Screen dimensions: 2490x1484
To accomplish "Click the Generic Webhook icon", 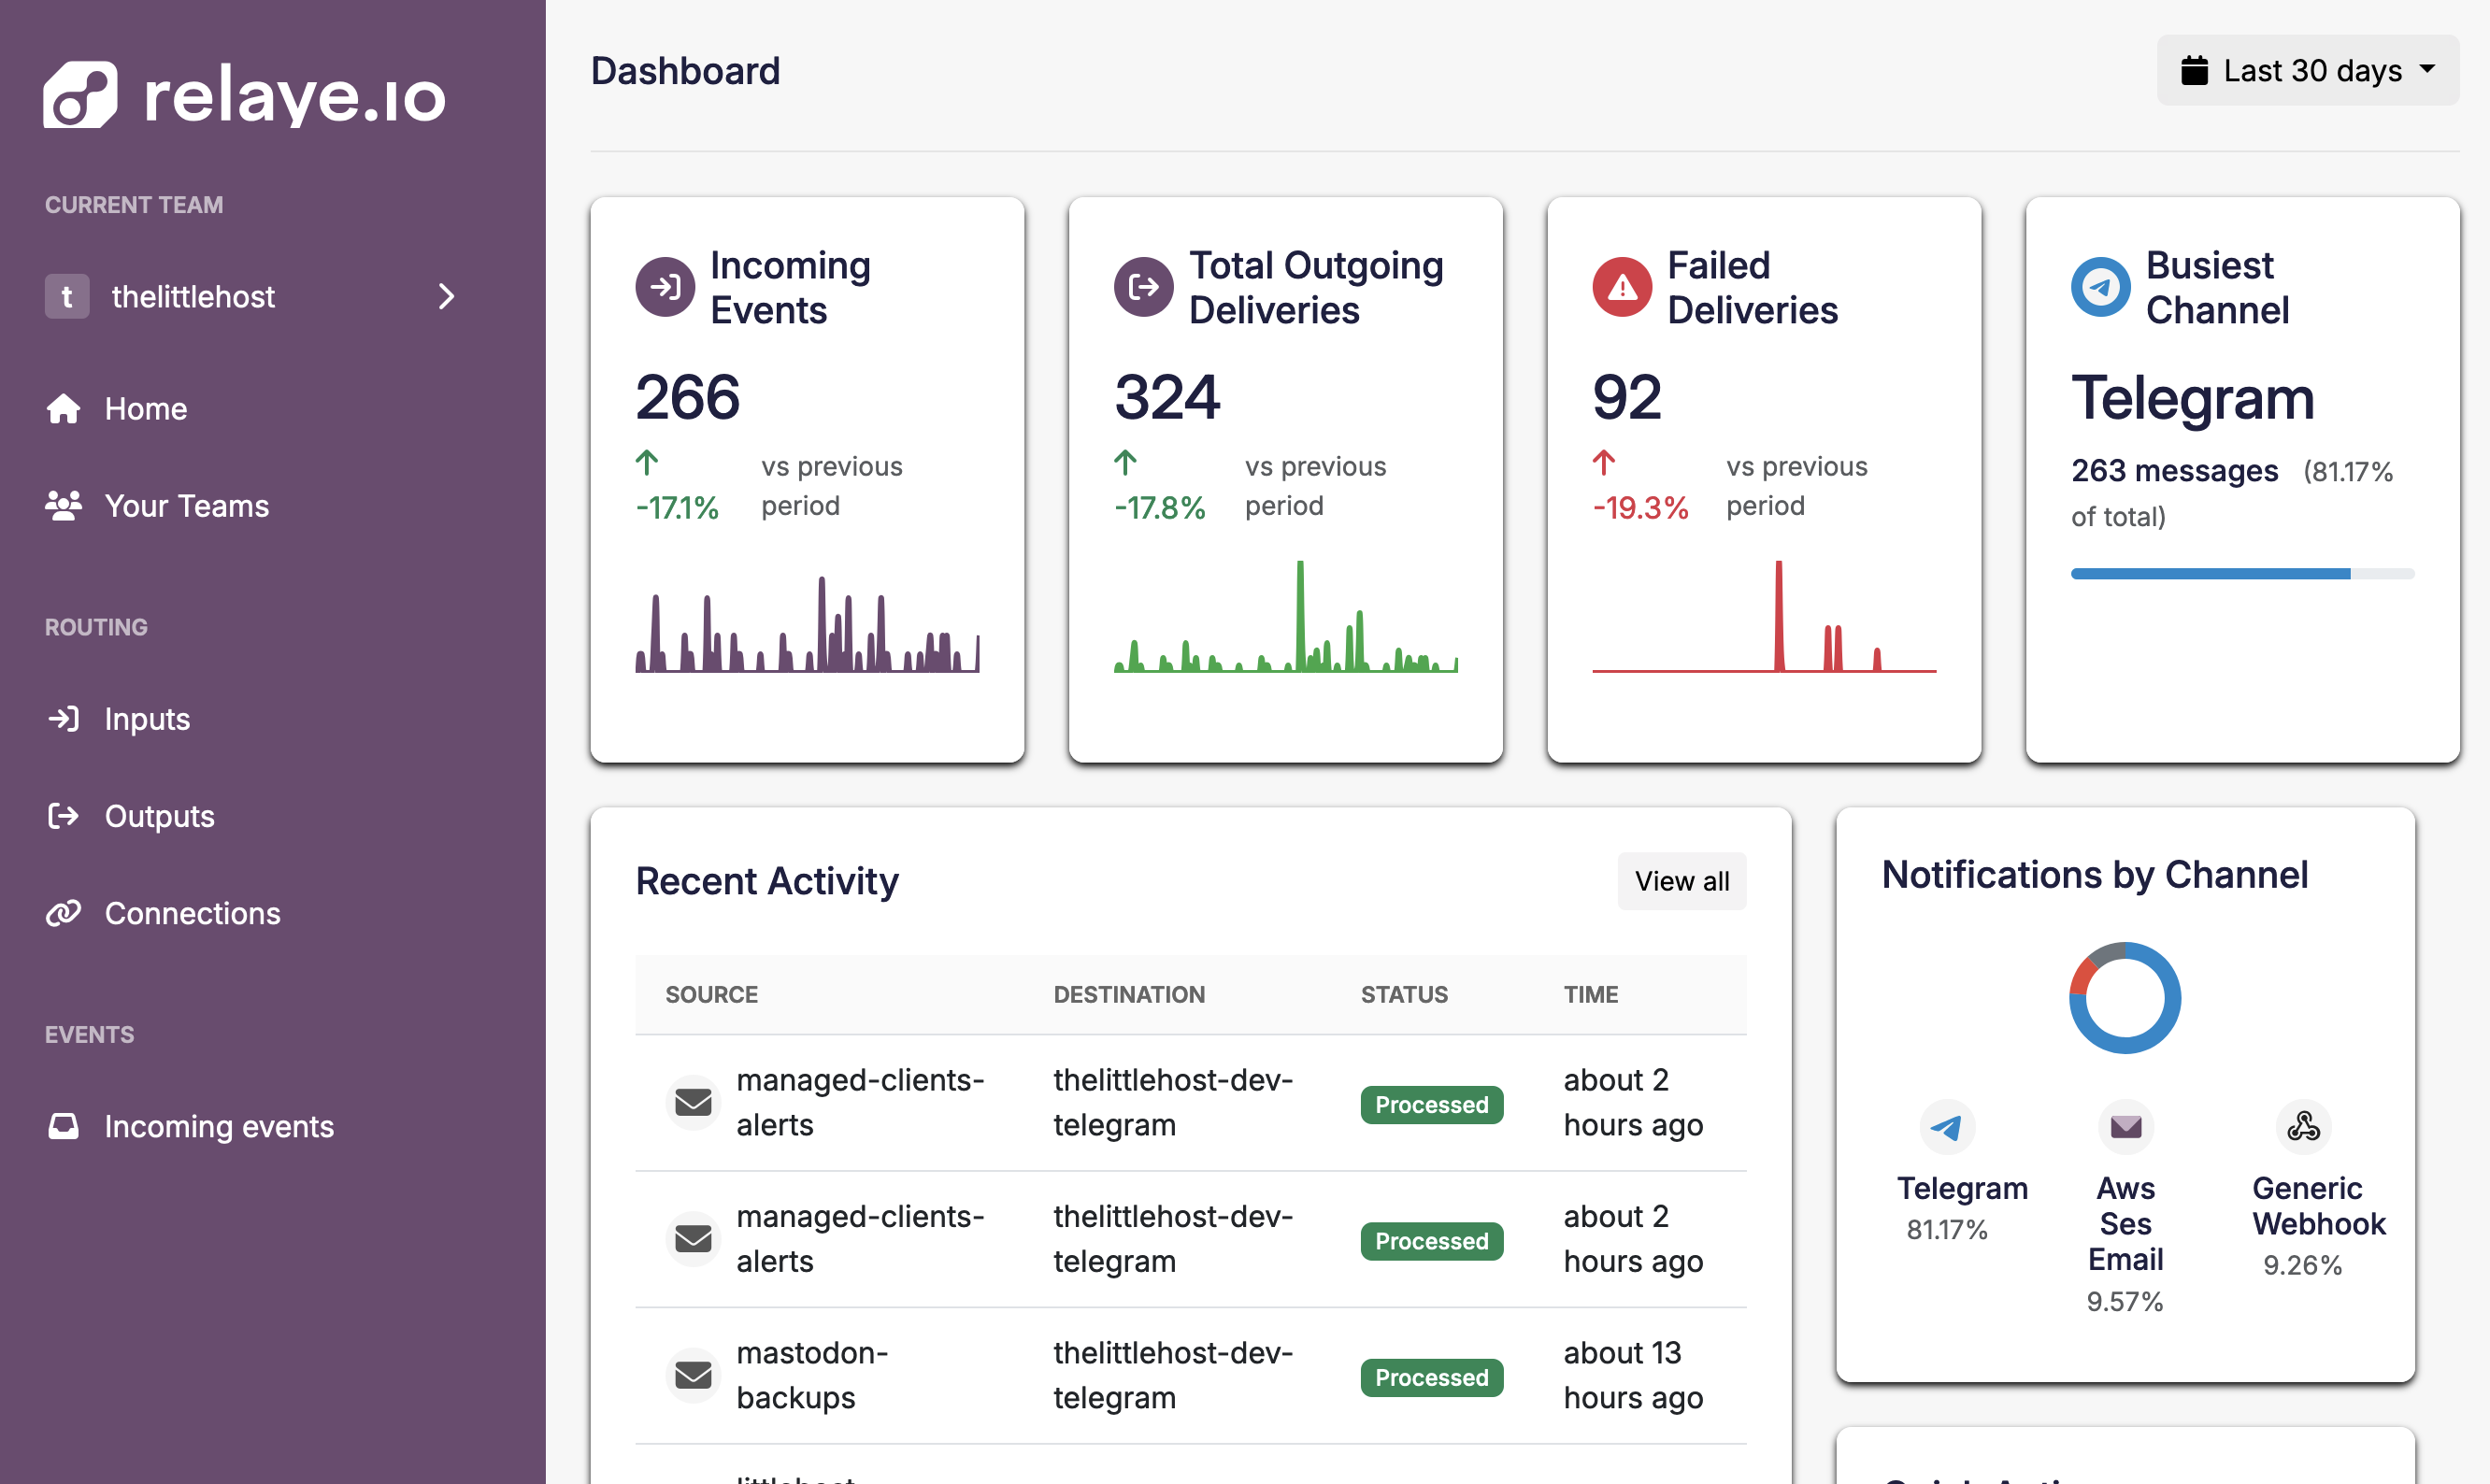I will pos(2302,1127).
